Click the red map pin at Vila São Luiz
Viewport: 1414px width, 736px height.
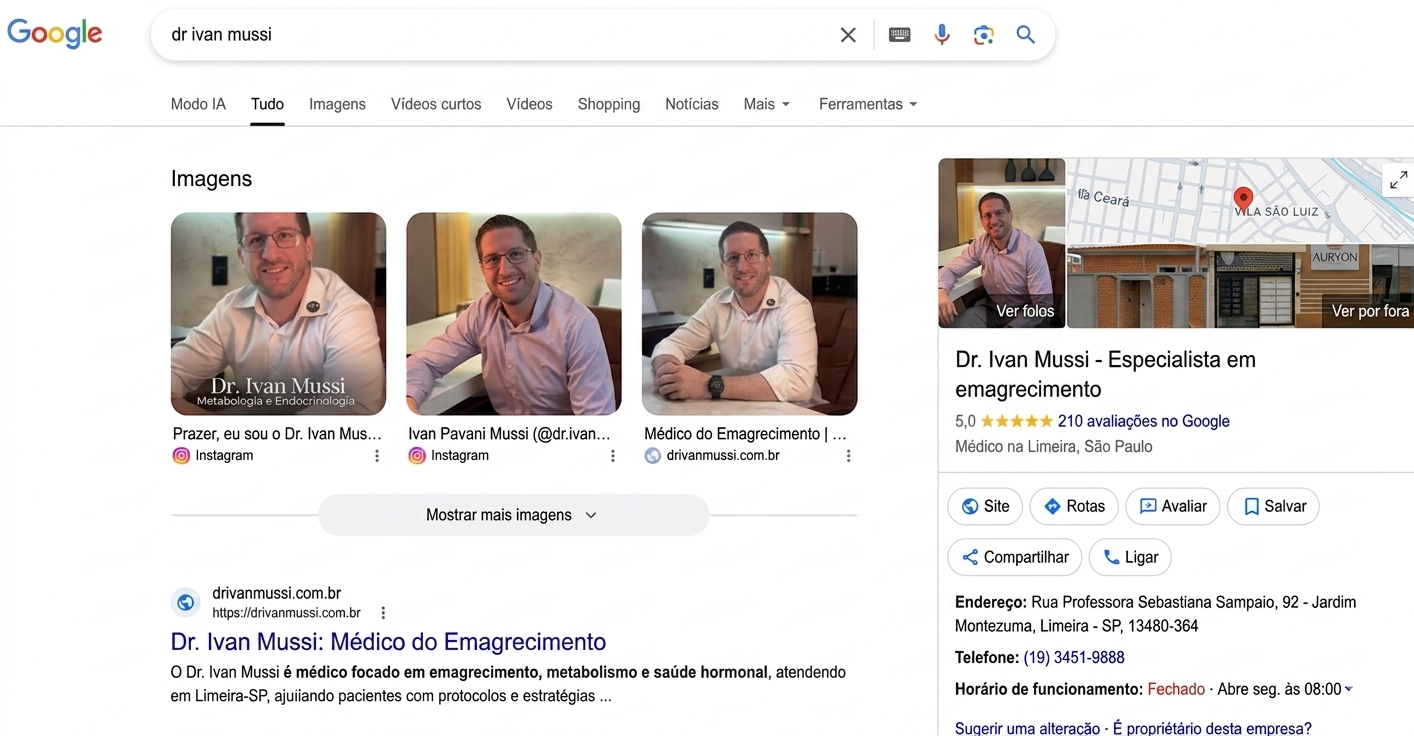click(1243, 199)
